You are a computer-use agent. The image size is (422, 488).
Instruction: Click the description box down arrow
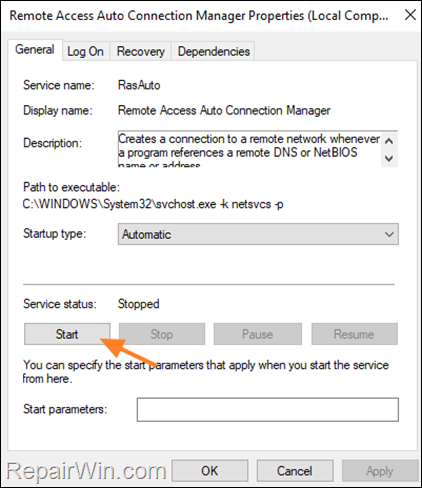click(x=389, y=158)
